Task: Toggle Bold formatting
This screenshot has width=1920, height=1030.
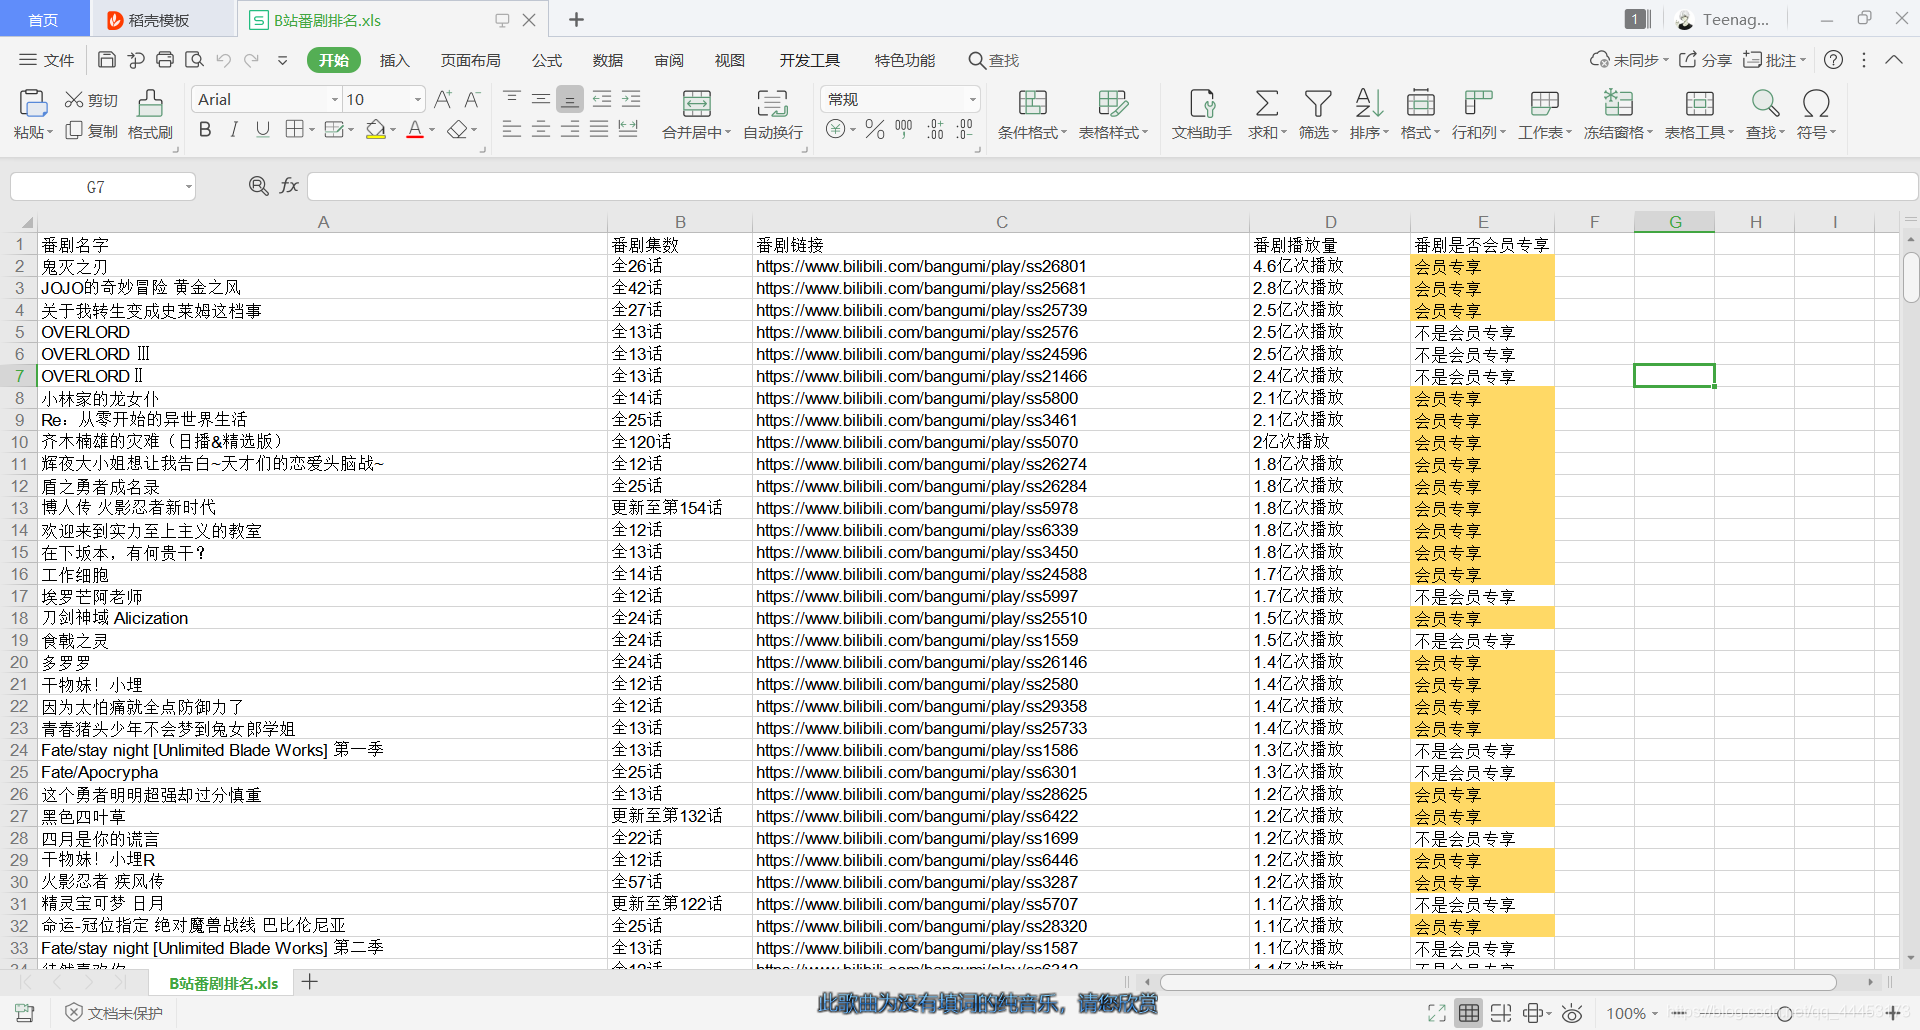Action: (205, 129)
